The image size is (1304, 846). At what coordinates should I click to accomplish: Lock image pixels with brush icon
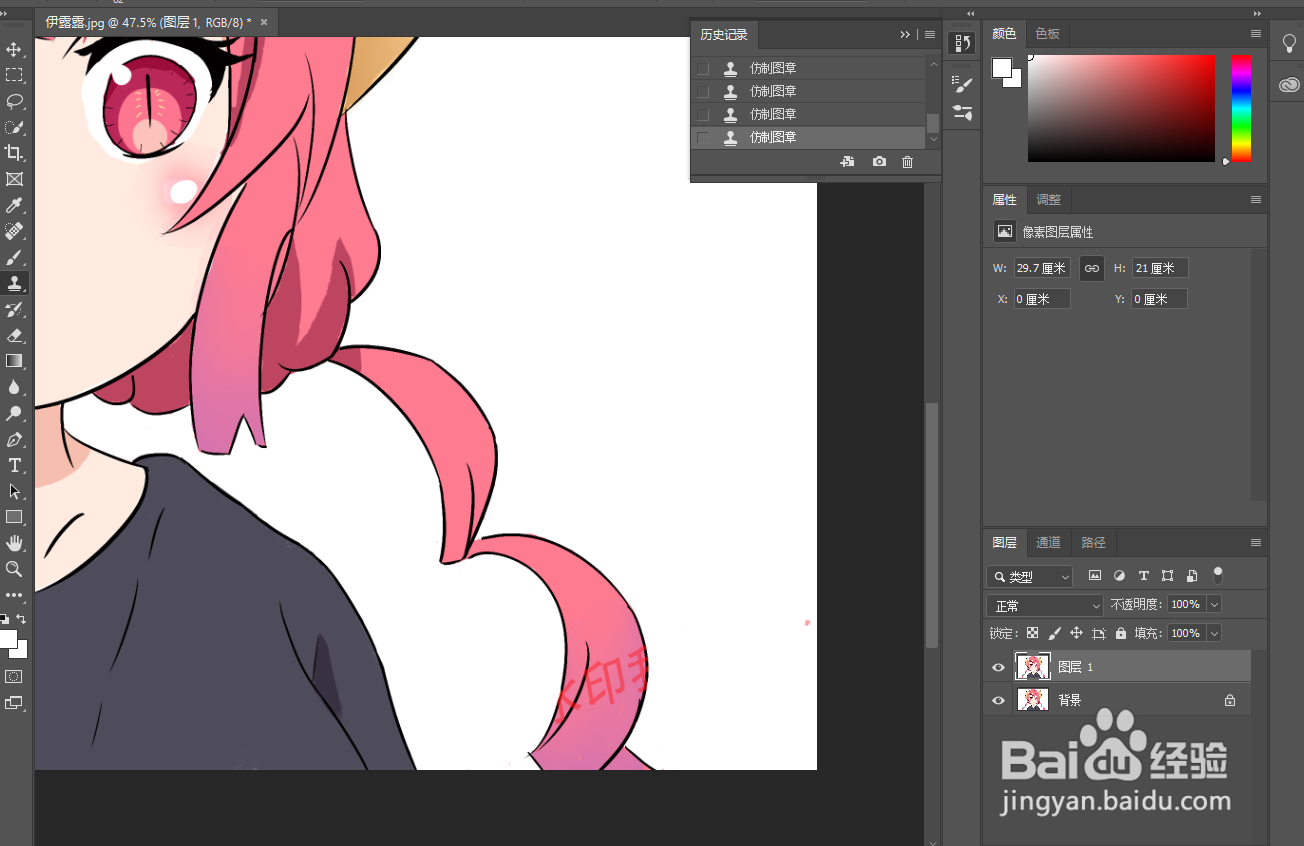point(1054,633)
